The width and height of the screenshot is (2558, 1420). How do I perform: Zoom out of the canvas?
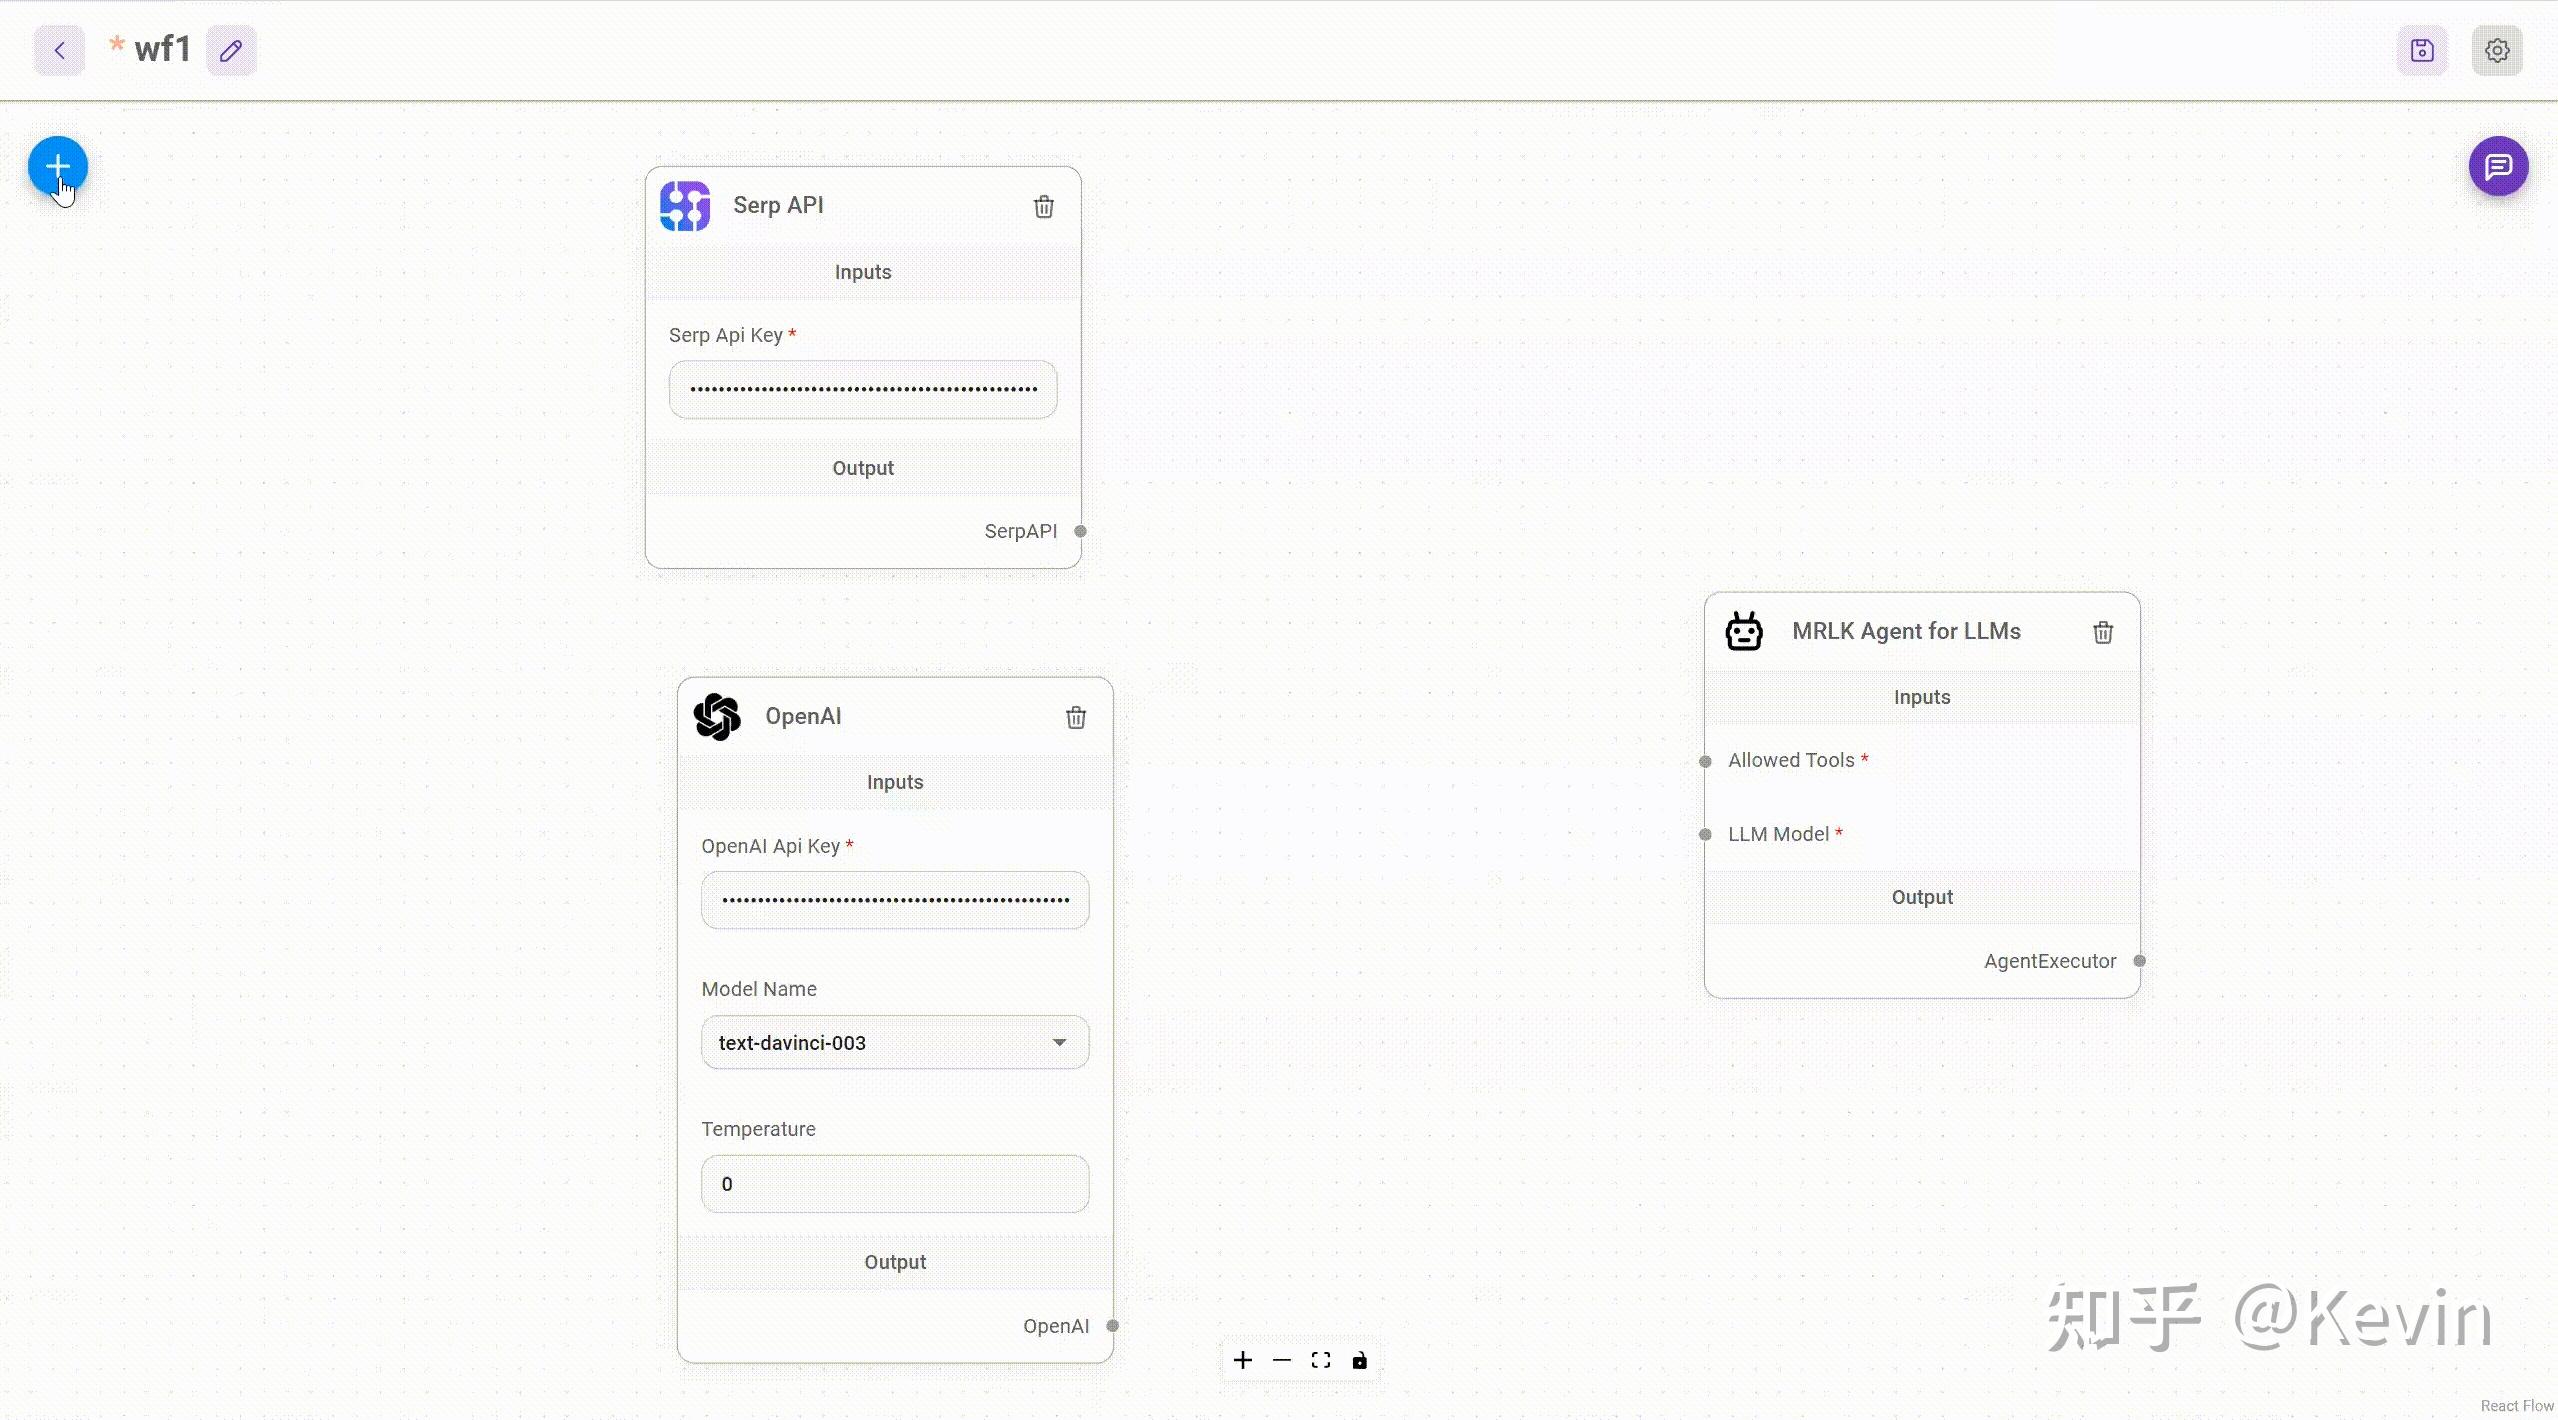pos(1281,1360)
